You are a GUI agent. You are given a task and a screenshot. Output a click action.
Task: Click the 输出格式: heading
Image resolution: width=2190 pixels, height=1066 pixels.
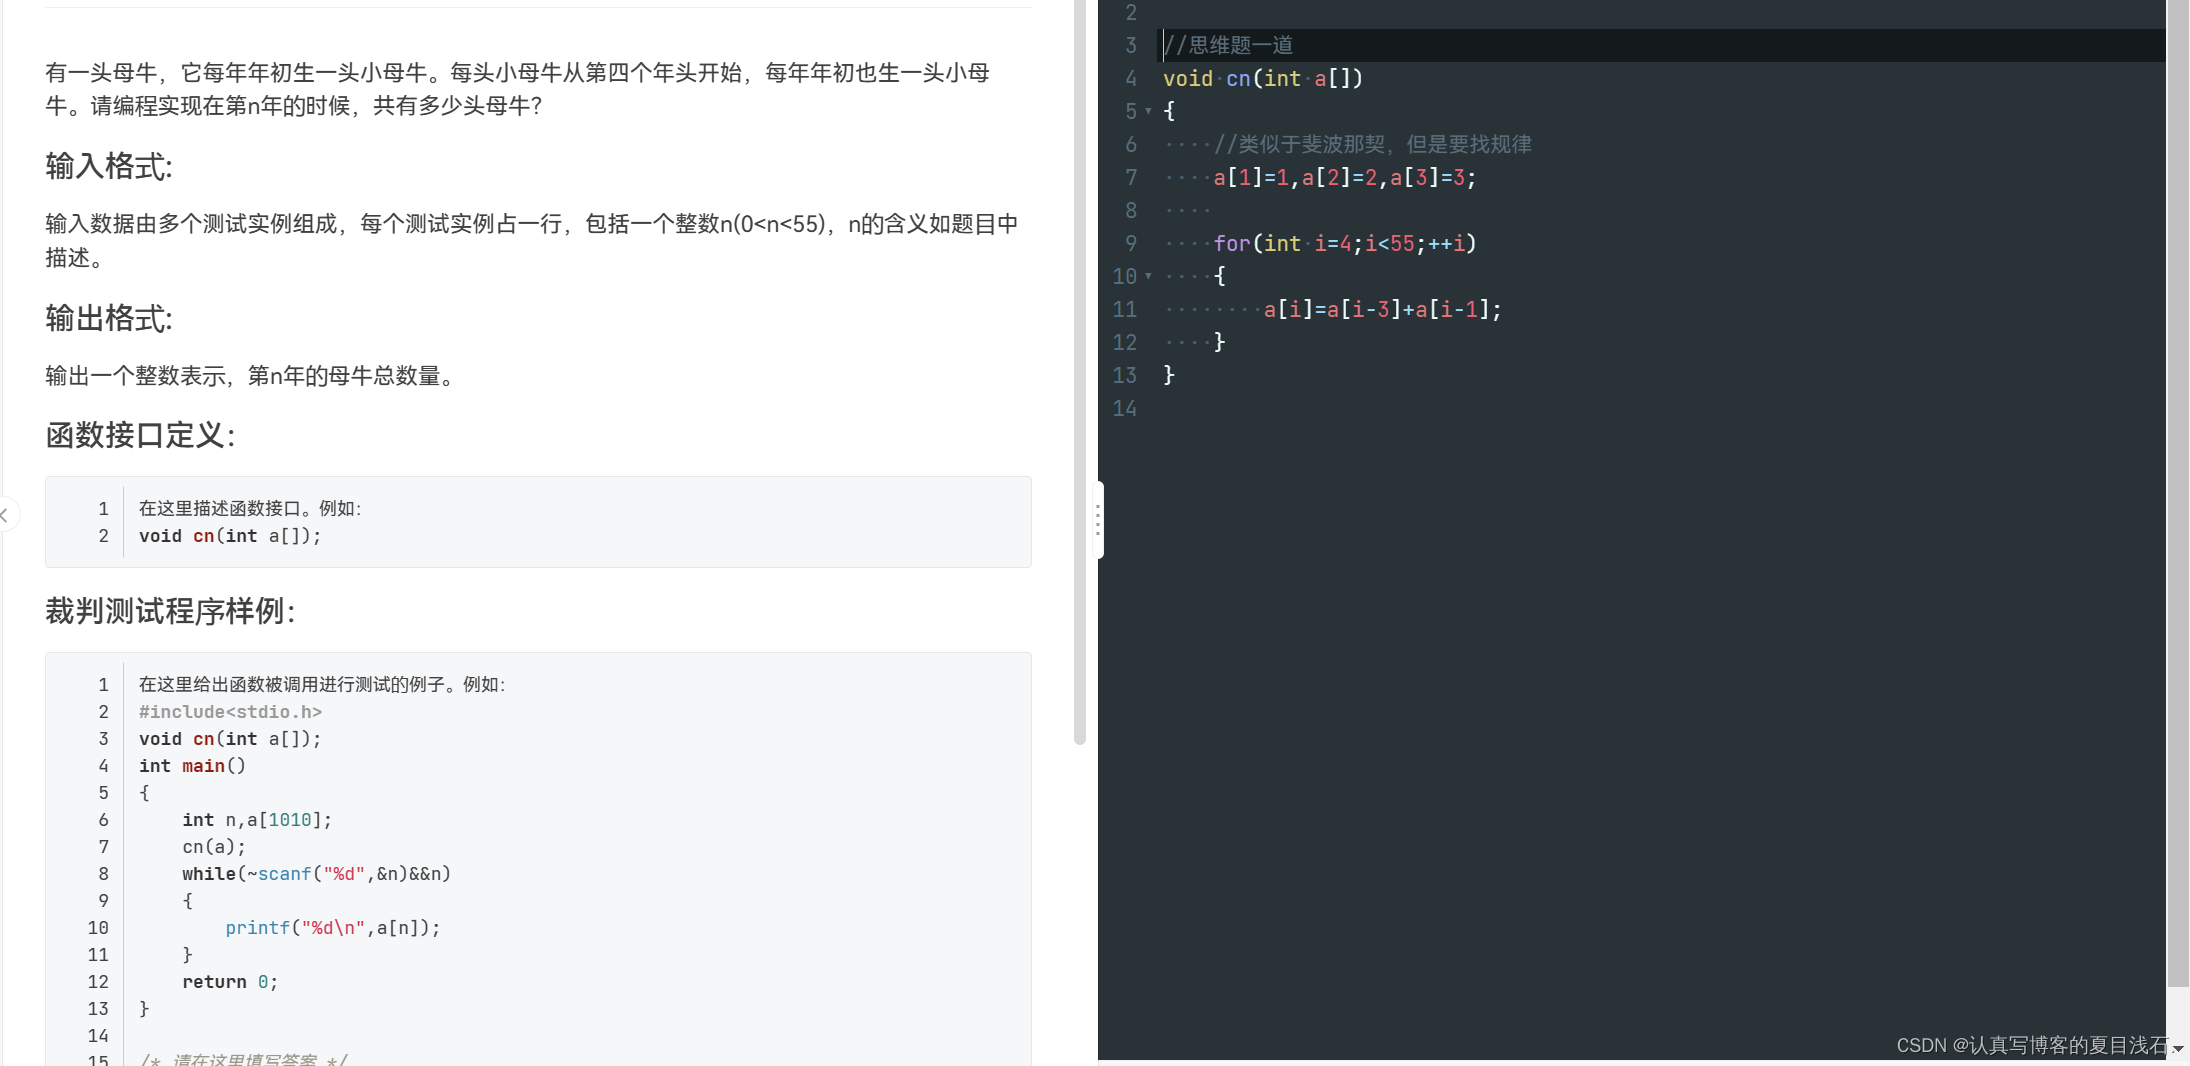pyautogui.click(x=108, y=319)
